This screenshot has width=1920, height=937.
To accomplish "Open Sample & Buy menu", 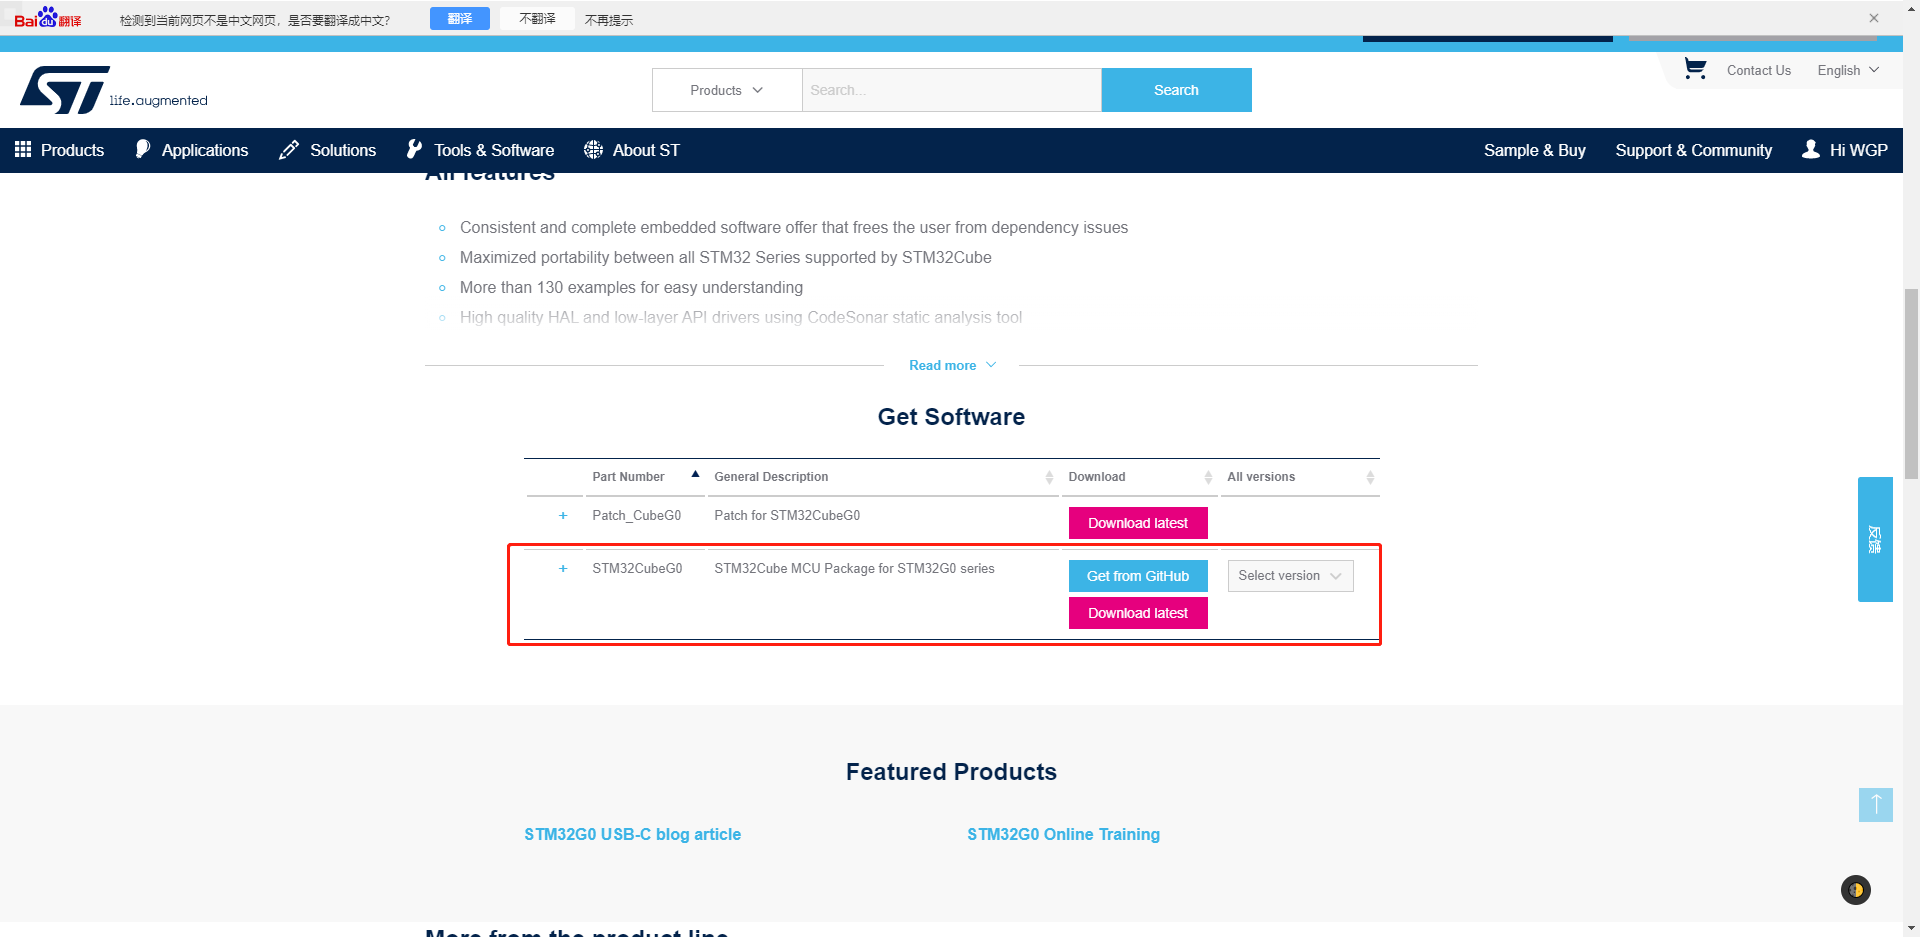I will [x=1534, y=150].
